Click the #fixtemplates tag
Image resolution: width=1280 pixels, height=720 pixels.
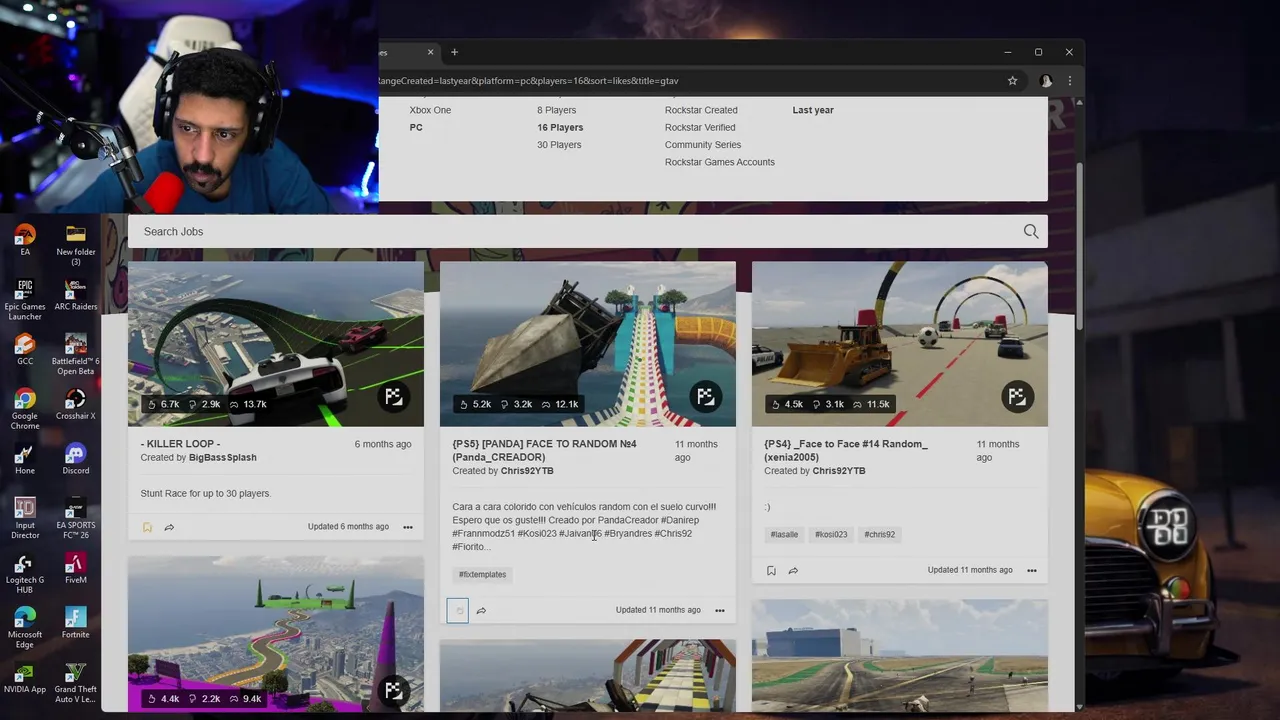click(x=482, y=574)
